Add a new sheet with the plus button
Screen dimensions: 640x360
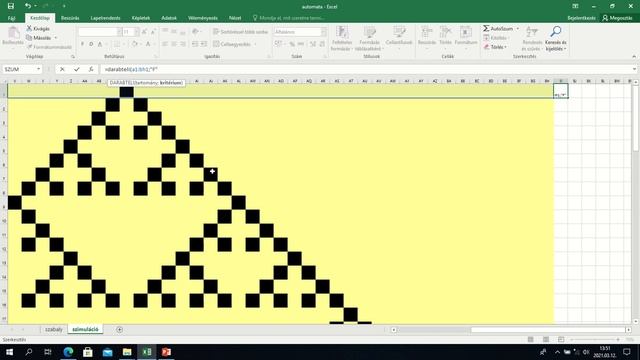point(119,329)
